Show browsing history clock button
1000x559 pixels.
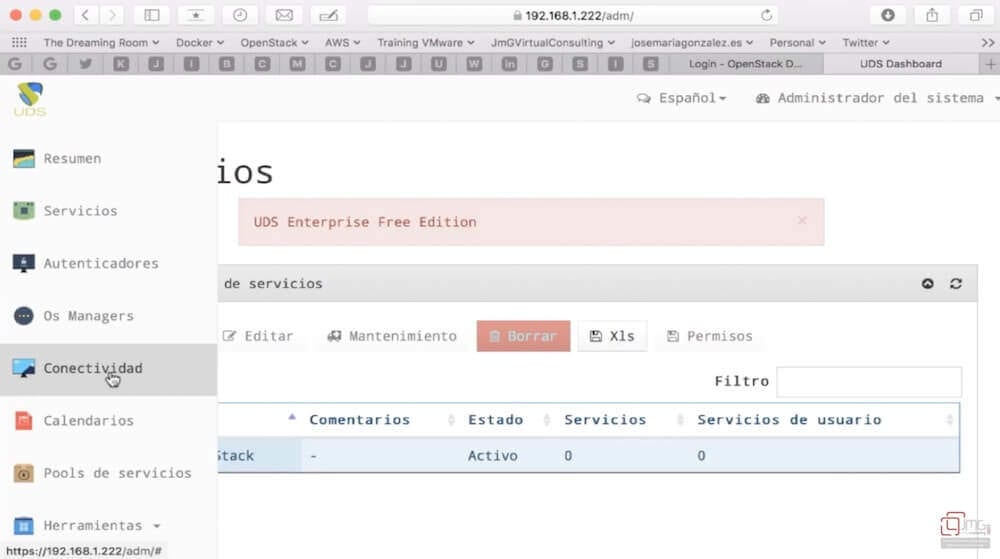(x=240, y=15)
